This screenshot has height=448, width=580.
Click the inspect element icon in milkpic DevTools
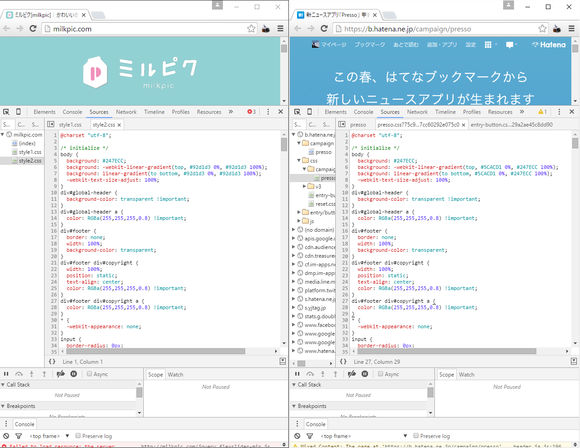coord(6,112)
